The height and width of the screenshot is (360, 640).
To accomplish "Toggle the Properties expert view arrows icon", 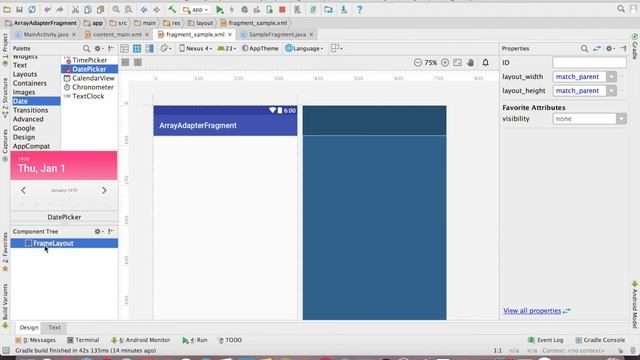I will [597, 49].
